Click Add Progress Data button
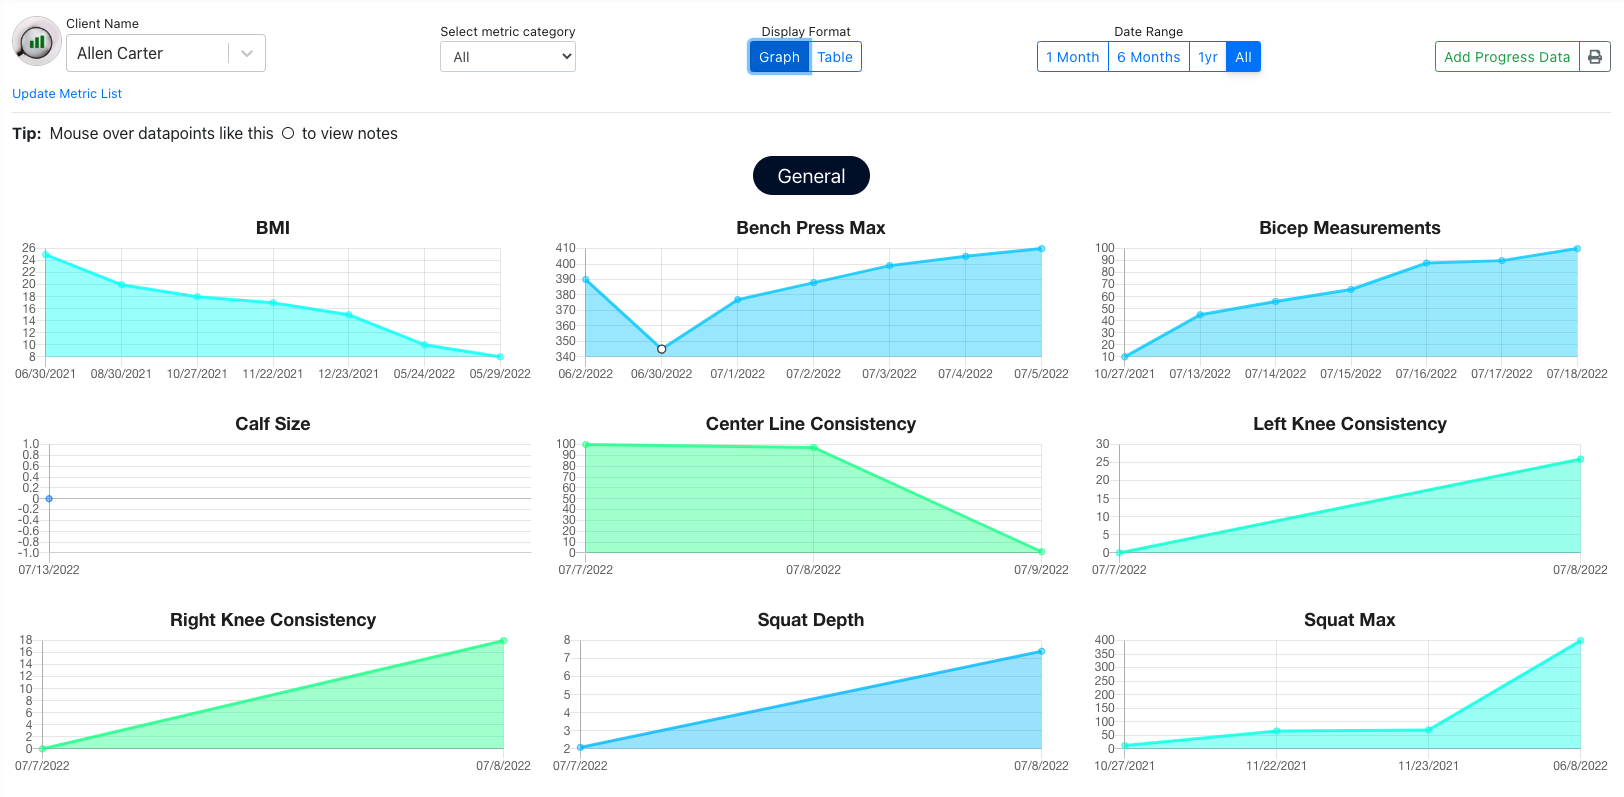1624x797 pixels. [1507, 57]
